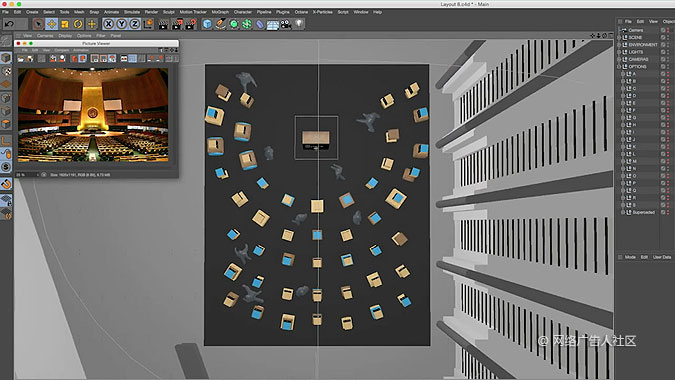Toggle visibility dots for SCENE
This screenshot has width=675, height=380.
(668, 37)
